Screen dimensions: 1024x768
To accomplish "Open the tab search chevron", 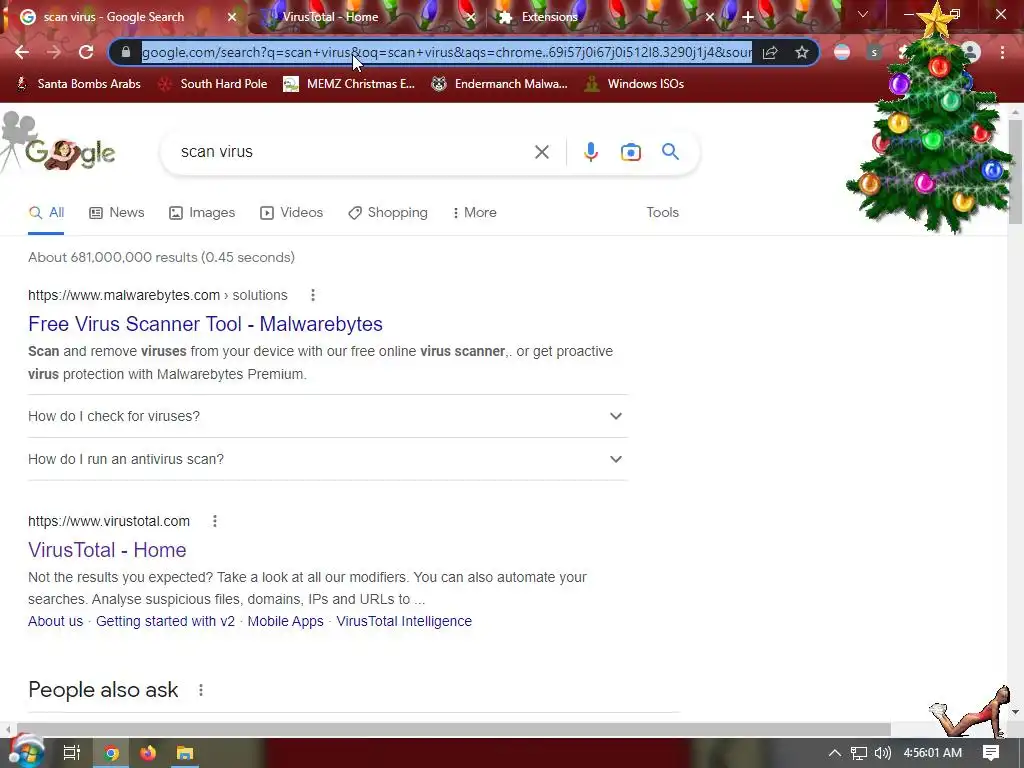I will [863, 14].
